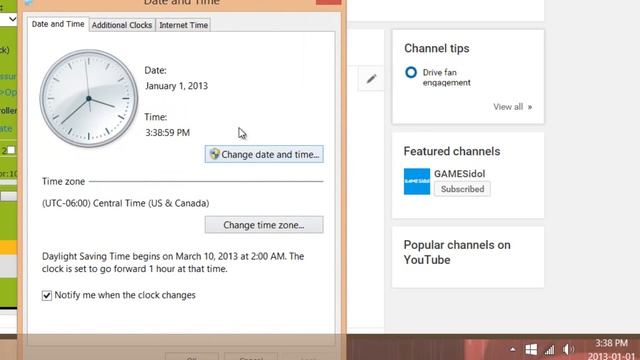Click the January 1, 2013 date text
The width and height of the screenshot is (640, 360).
[176, 86]
